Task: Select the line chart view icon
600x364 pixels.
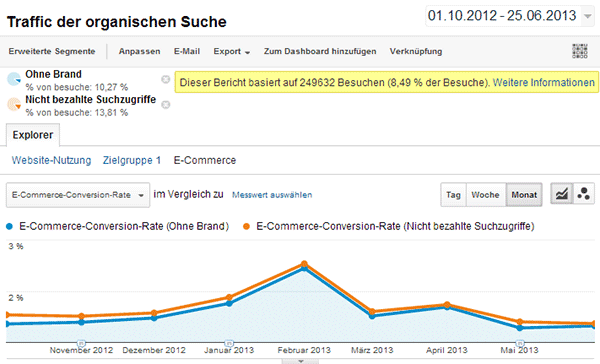Action: pyautogui.click(x=561, y=194)
